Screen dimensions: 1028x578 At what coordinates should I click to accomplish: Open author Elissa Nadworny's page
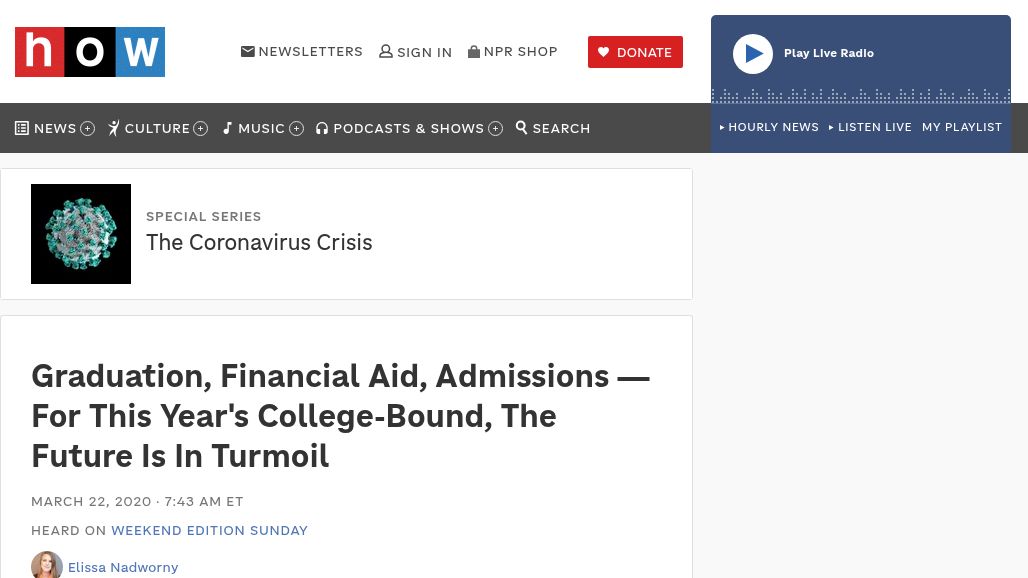pos(123,567)
